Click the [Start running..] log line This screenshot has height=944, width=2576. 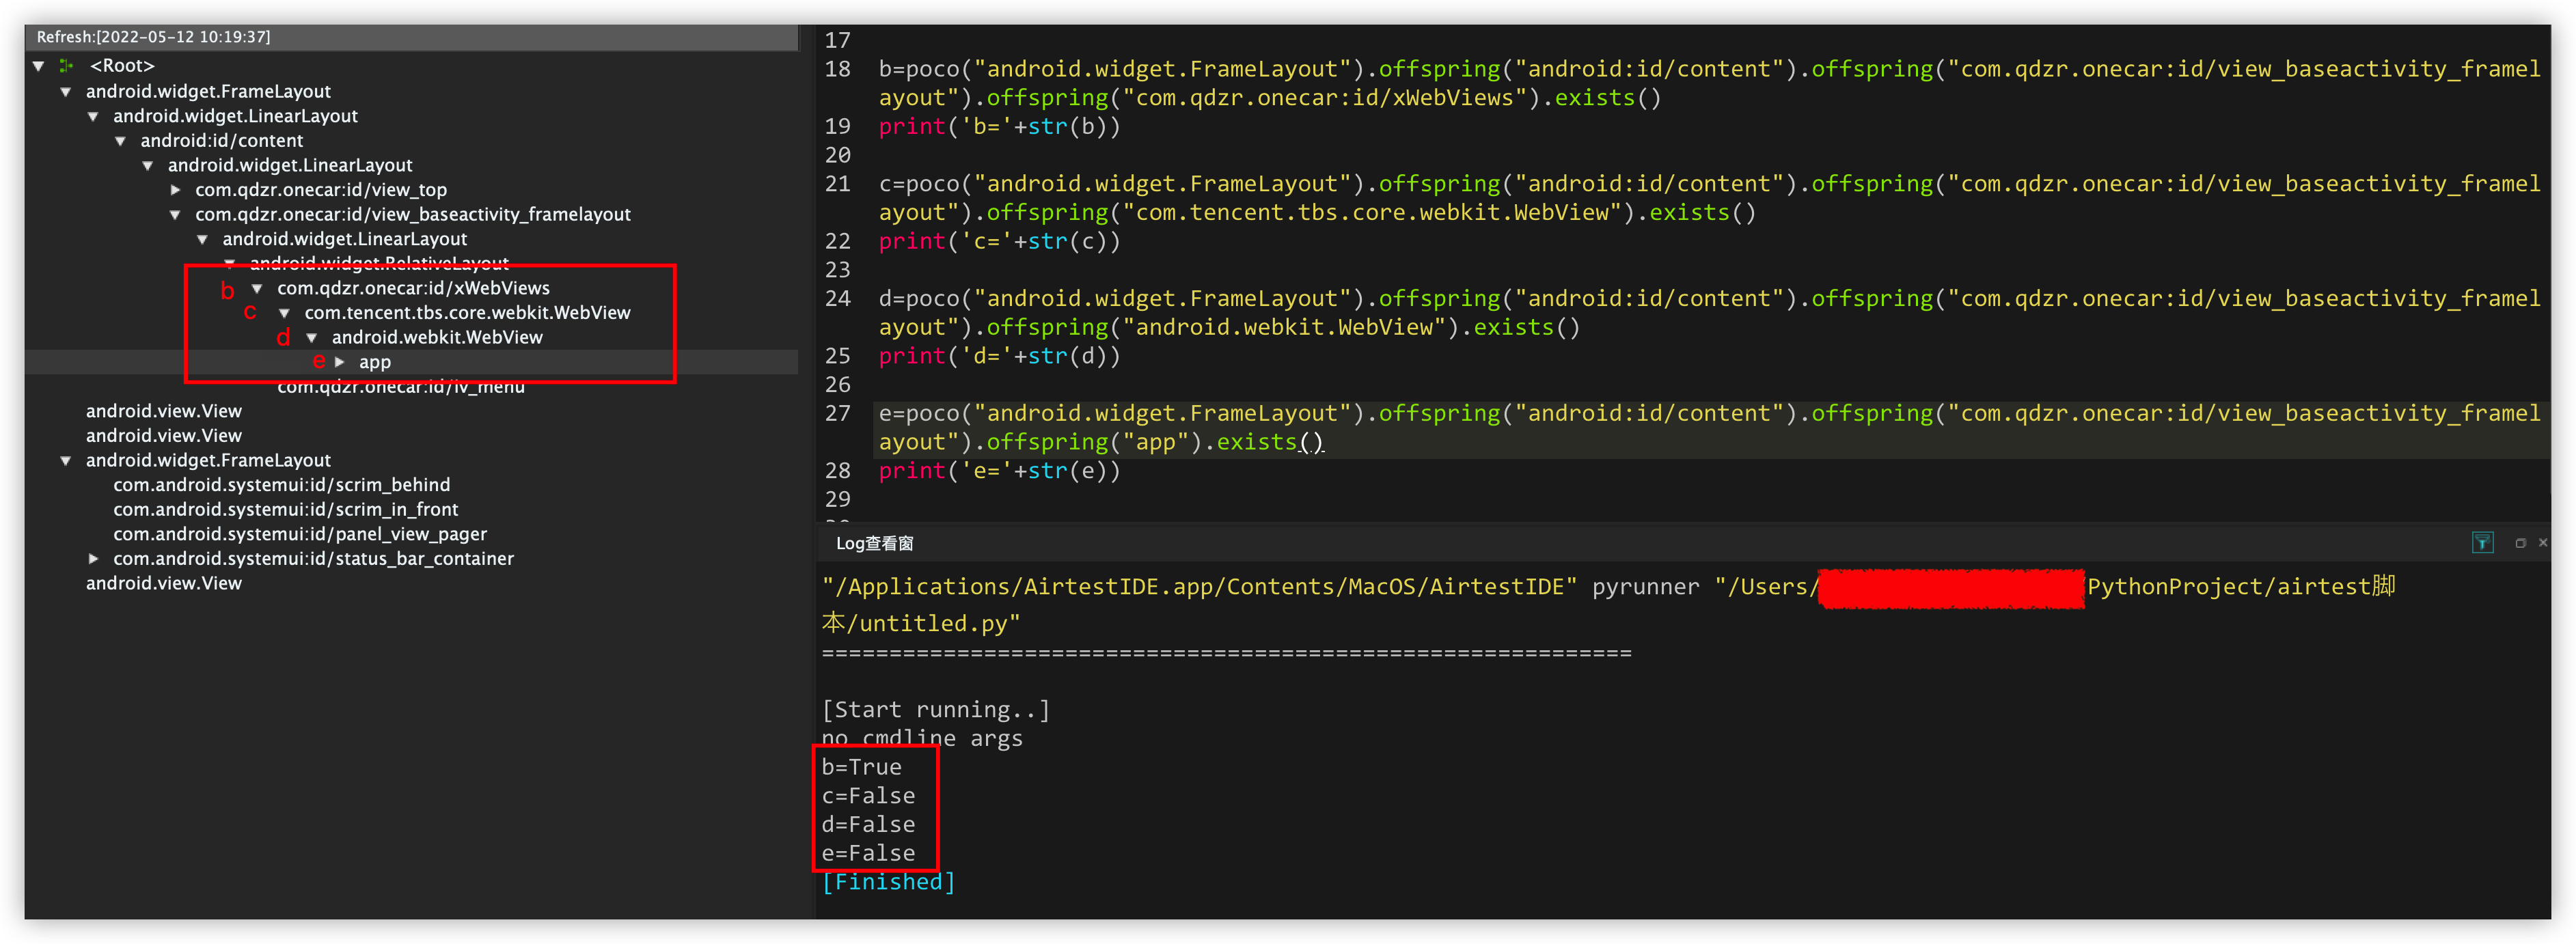coord(935,710)
